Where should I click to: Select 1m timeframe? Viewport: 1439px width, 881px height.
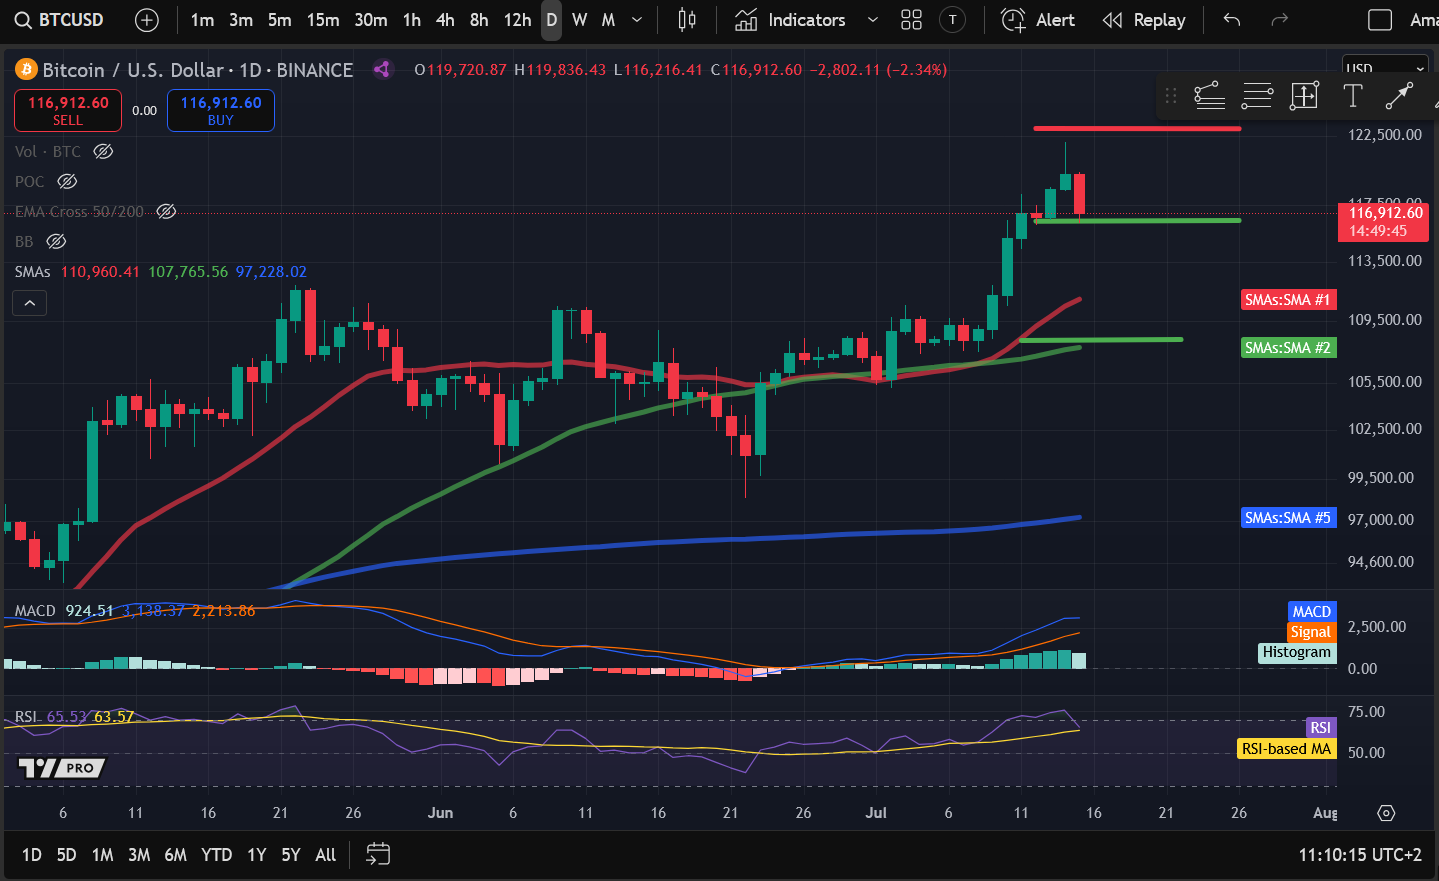202,20
